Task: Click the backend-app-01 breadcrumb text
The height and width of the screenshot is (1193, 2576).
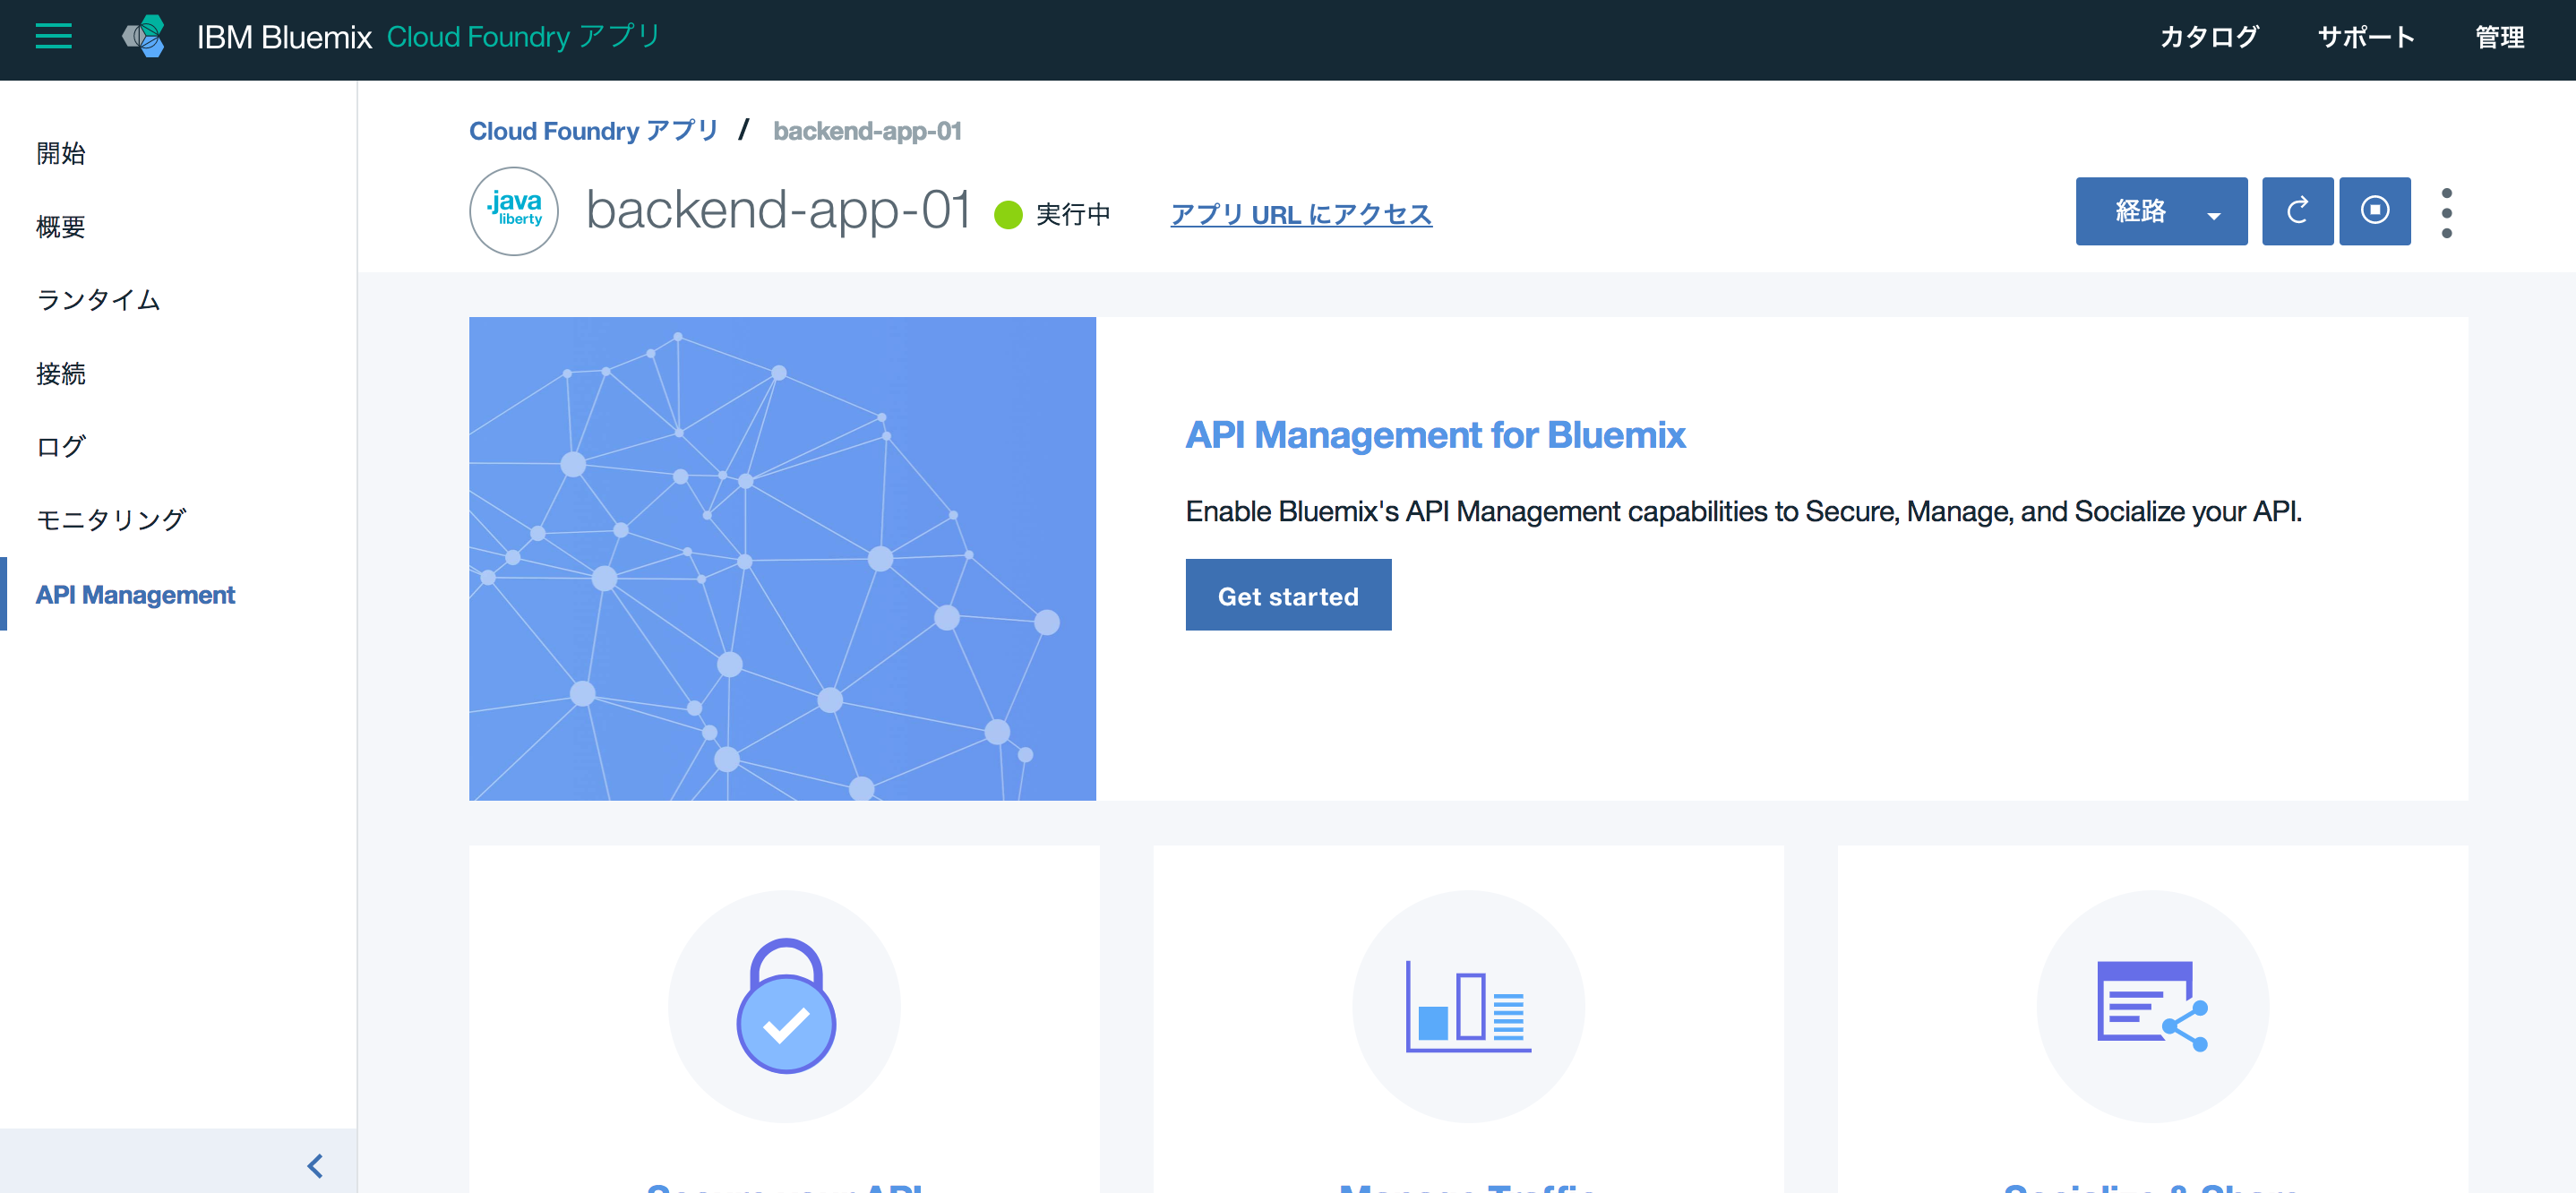Action: pyautogui.click(x=866, y=131)
